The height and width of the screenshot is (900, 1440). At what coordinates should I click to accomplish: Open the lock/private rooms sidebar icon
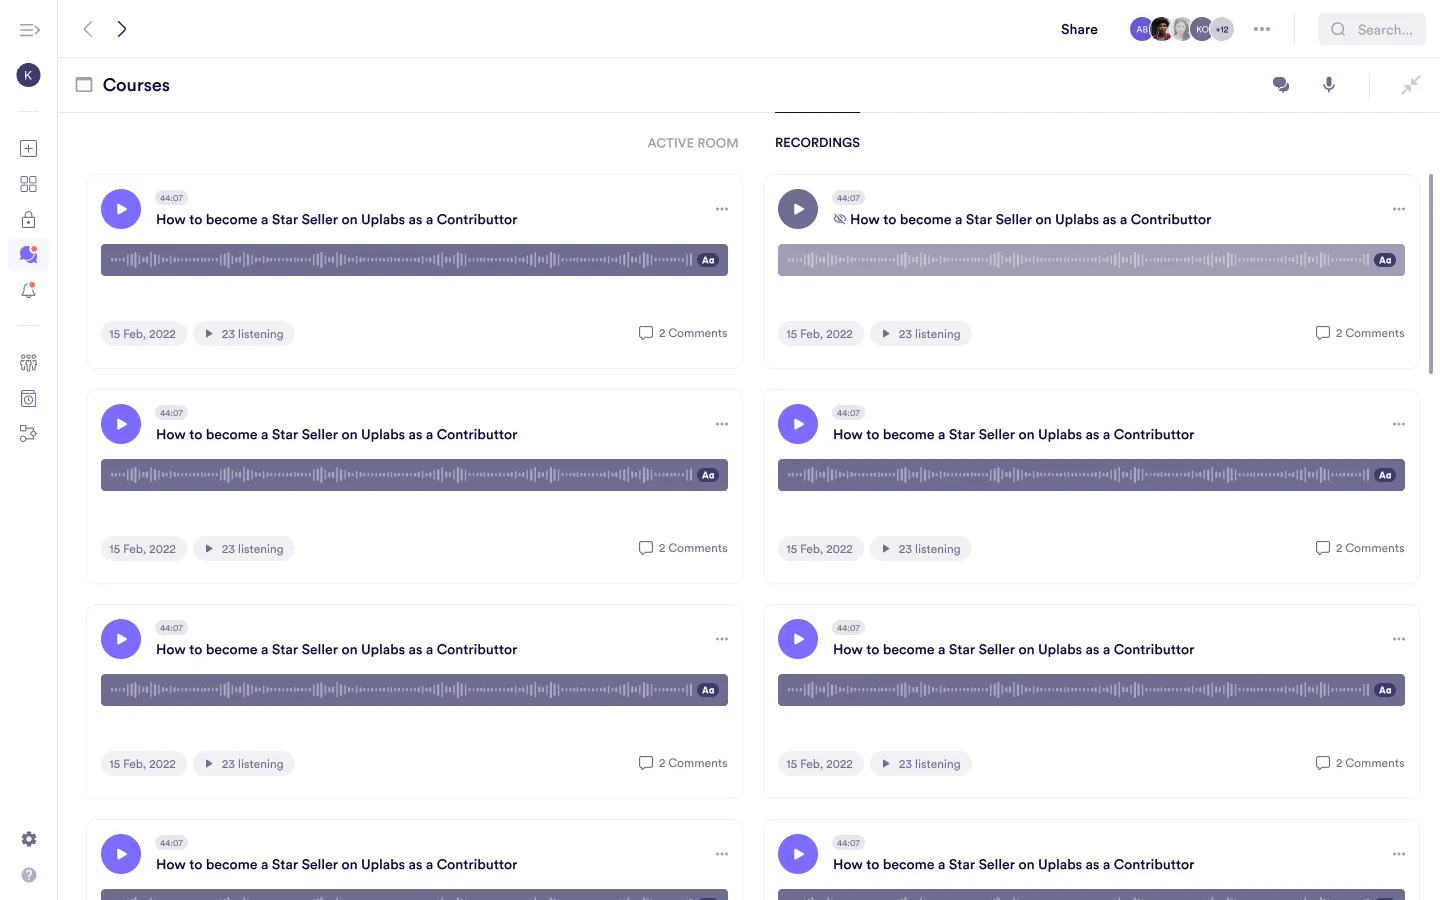pos(28,218)
